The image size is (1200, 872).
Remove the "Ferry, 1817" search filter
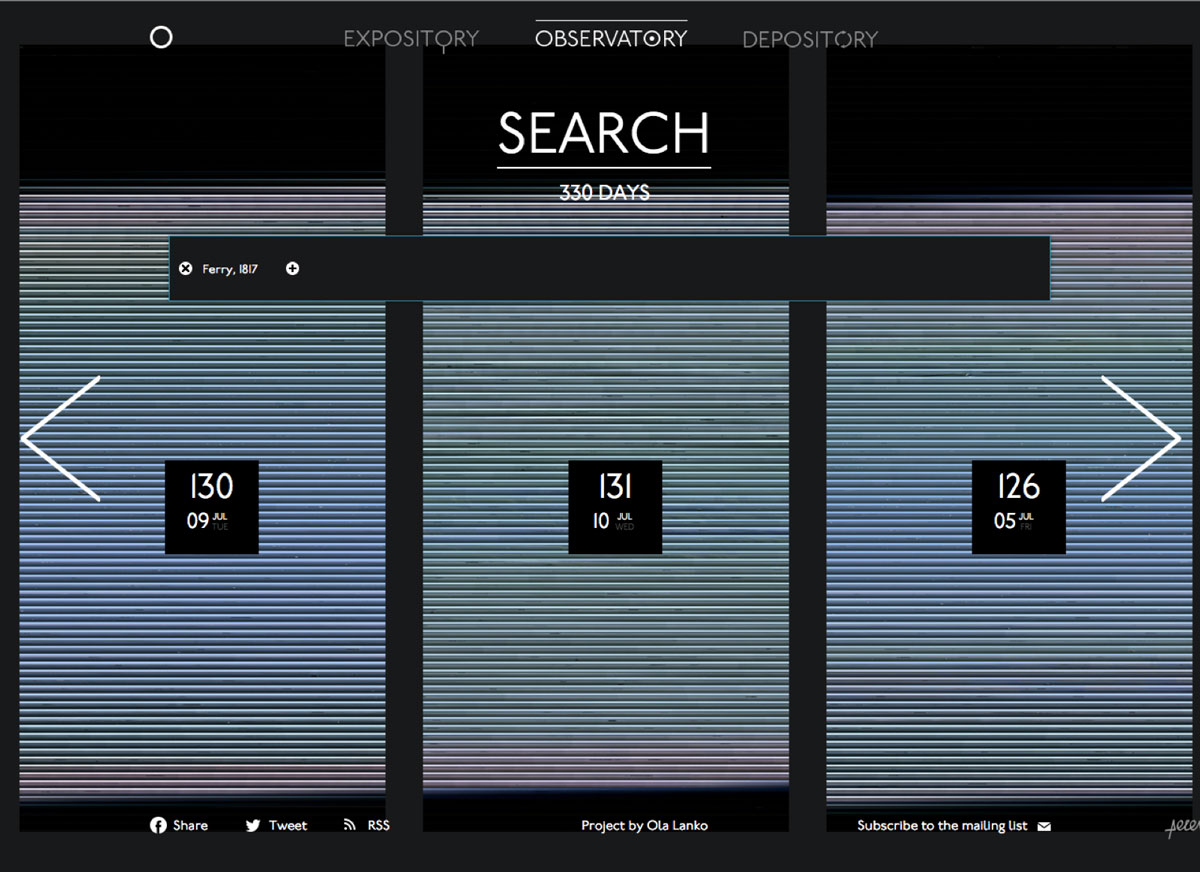(x=185, y=269)
